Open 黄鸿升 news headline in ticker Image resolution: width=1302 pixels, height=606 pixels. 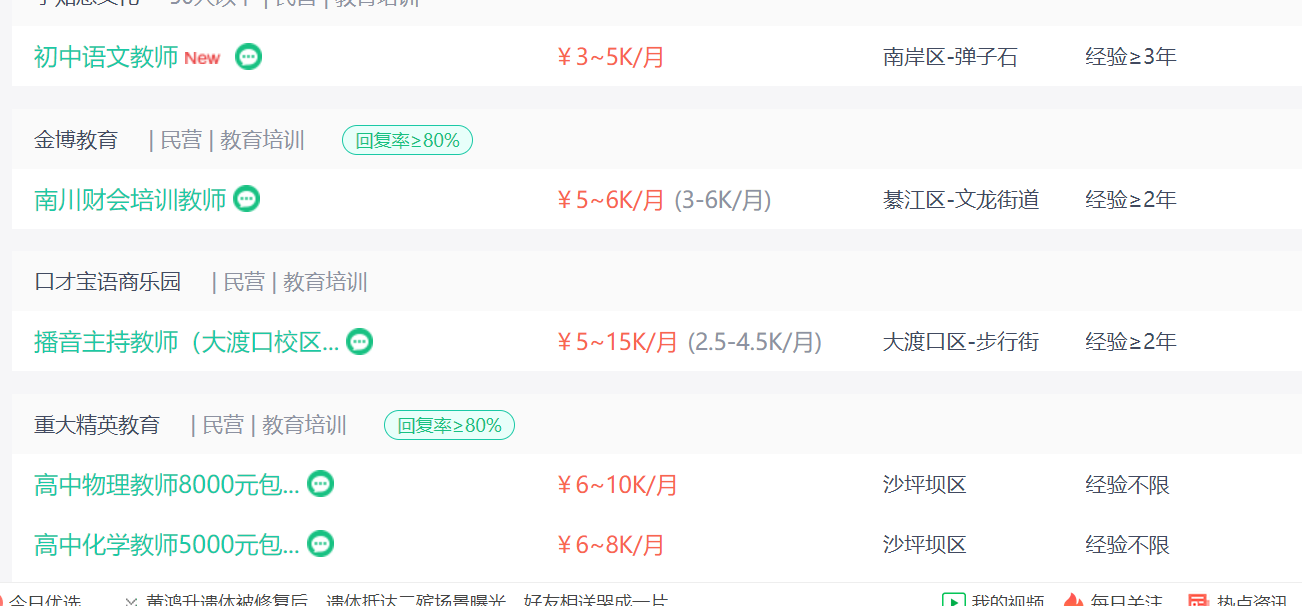click(x=406, y=602)
